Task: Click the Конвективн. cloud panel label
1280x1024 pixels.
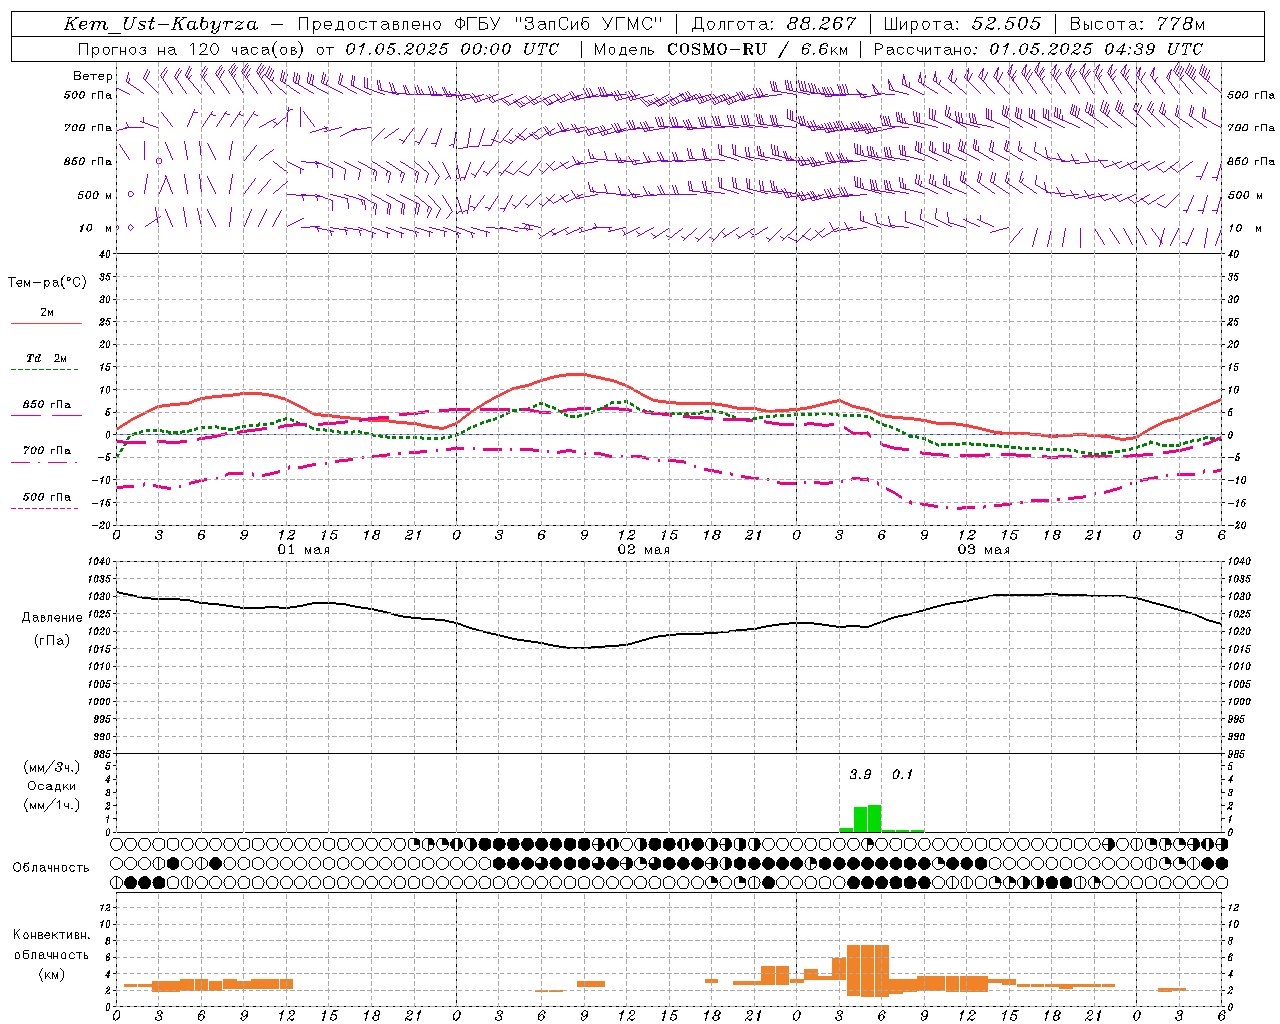Action: (51, 935)
